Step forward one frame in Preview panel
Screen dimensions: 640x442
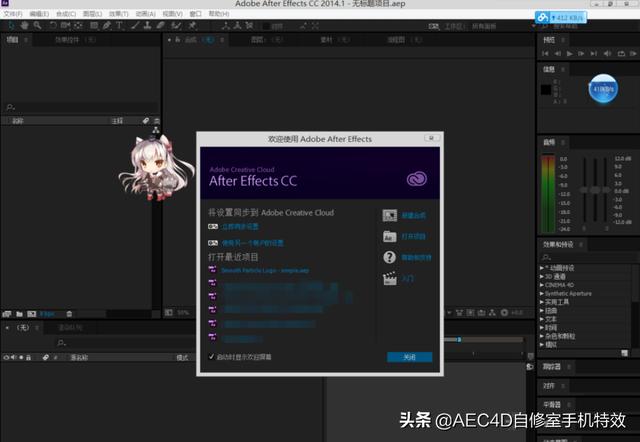pos(581,53)
